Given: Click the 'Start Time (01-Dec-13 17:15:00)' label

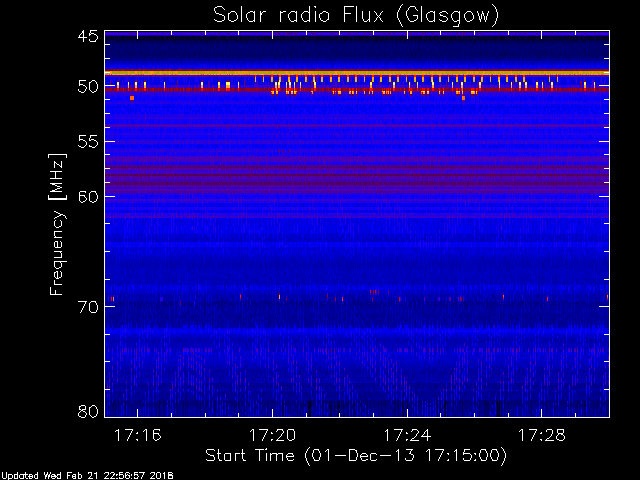Looking at the screenshot, I should click(x=356, y=455).
